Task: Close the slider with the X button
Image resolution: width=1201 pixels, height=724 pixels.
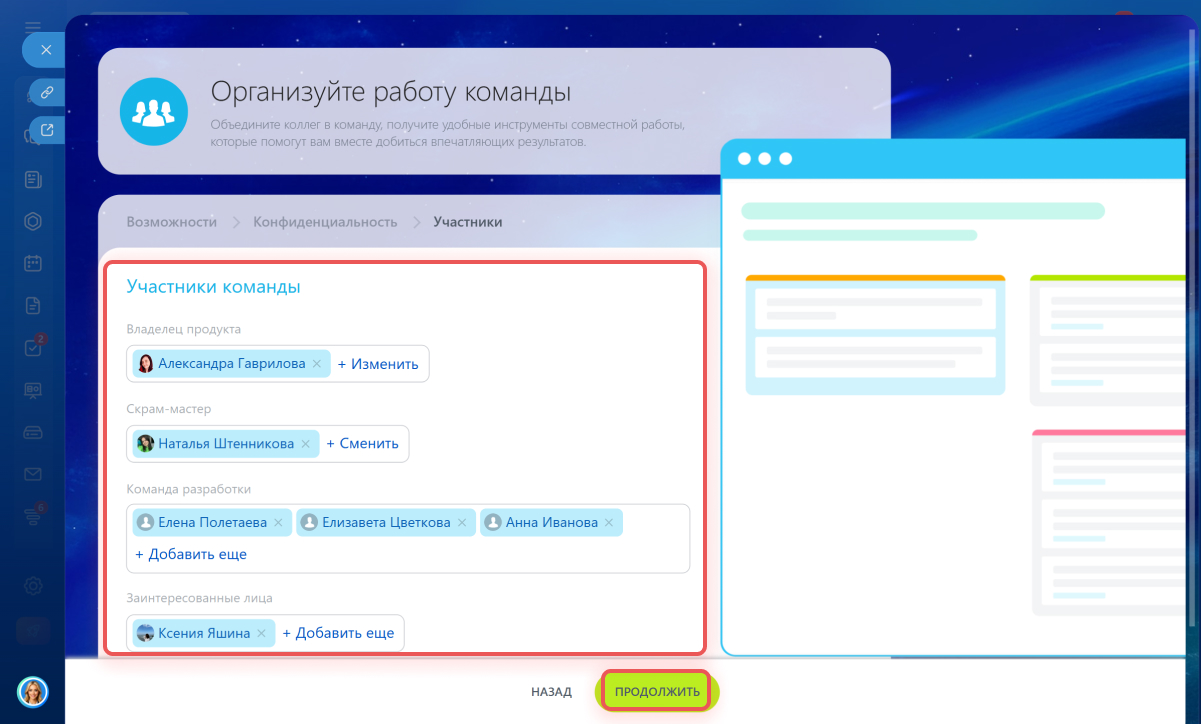Action: click(45, 49)
